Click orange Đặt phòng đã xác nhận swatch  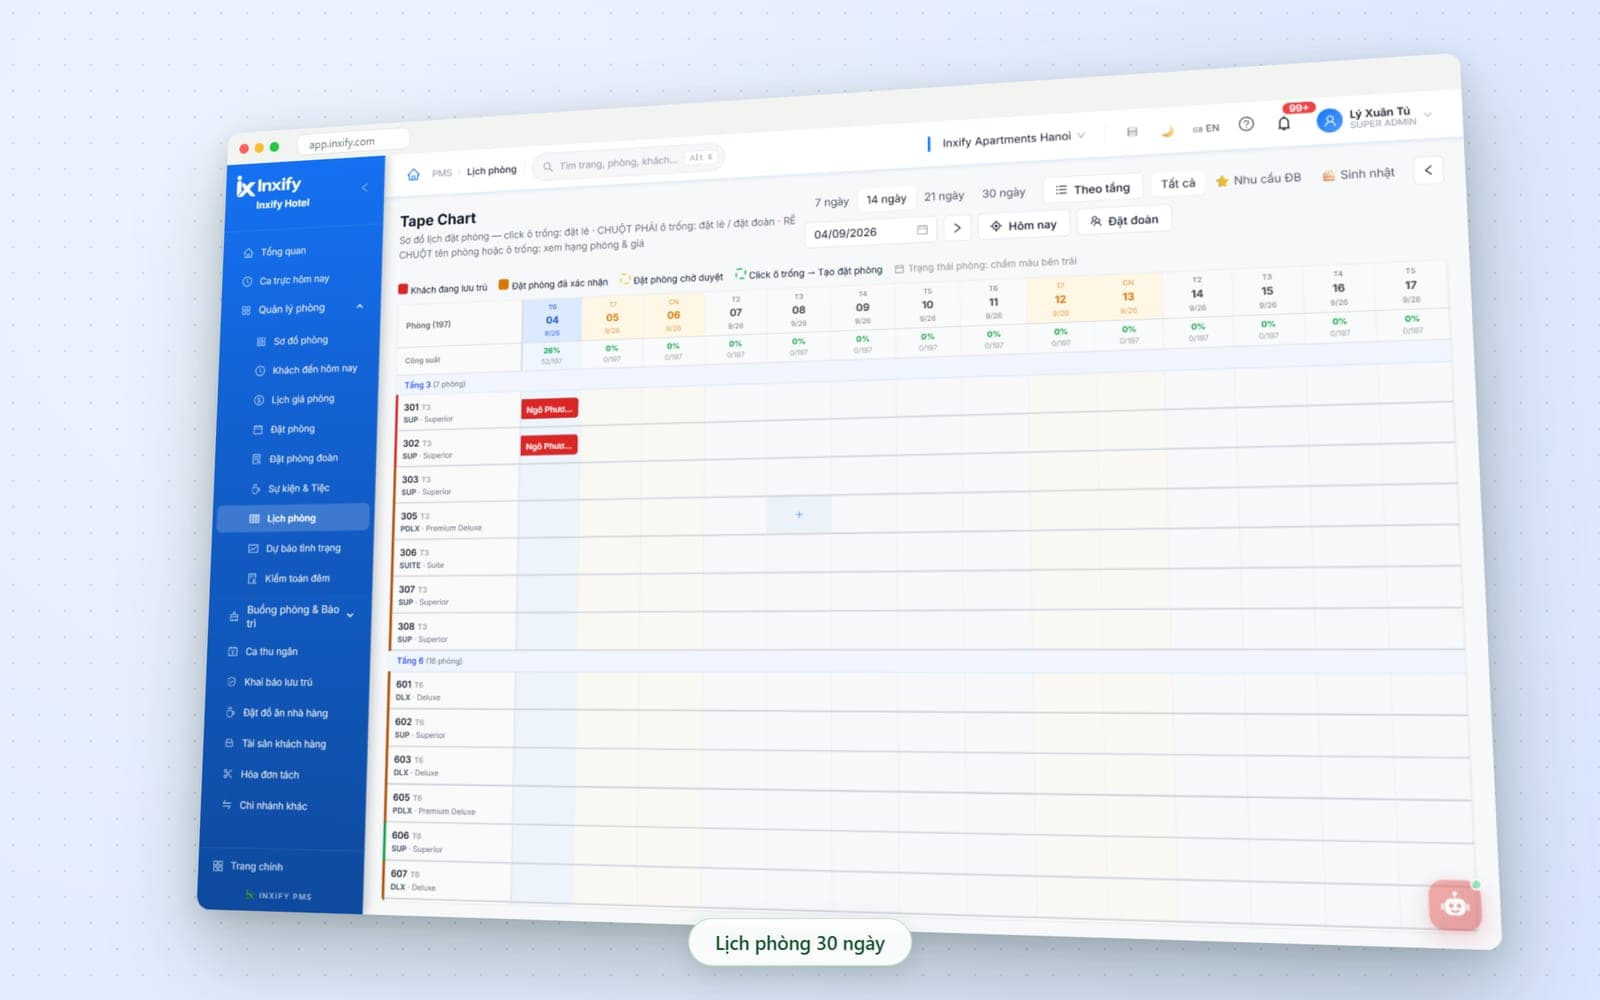click(x=504, y=284)
